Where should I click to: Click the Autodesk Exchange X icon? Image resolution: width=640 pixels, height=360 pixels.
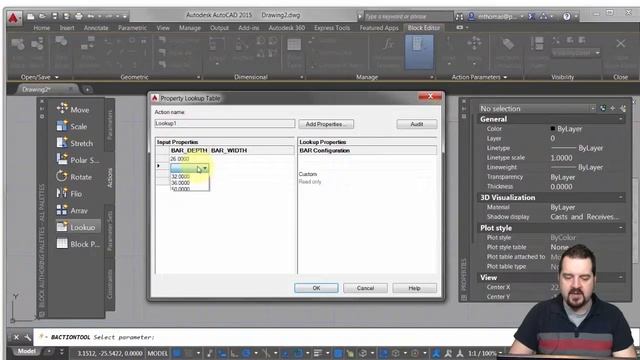click(x=531, y=17)
